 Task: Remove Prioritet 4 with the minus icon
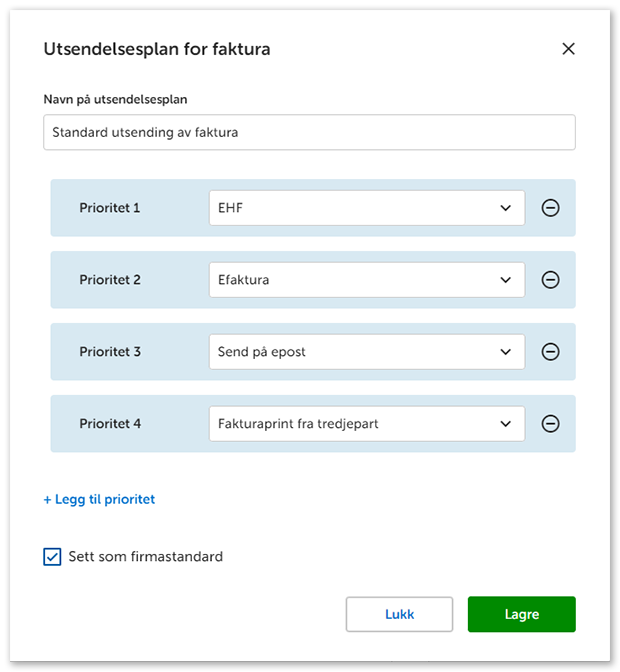(550, 424)
